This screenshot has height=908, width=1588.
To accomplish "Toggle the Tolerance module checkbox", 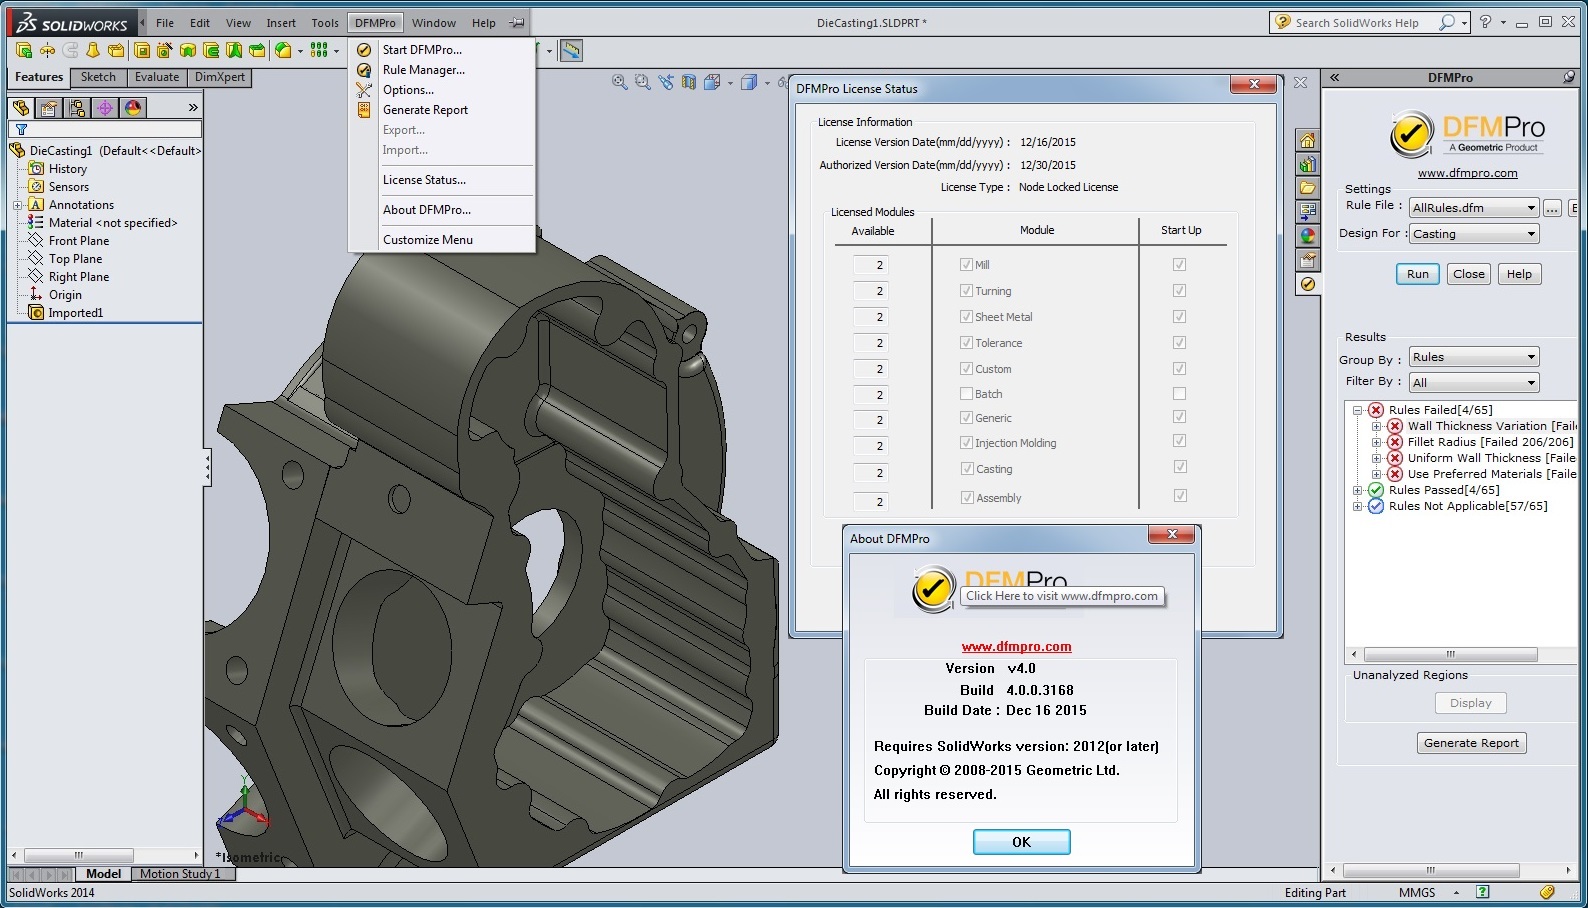I will pos(966,342).
